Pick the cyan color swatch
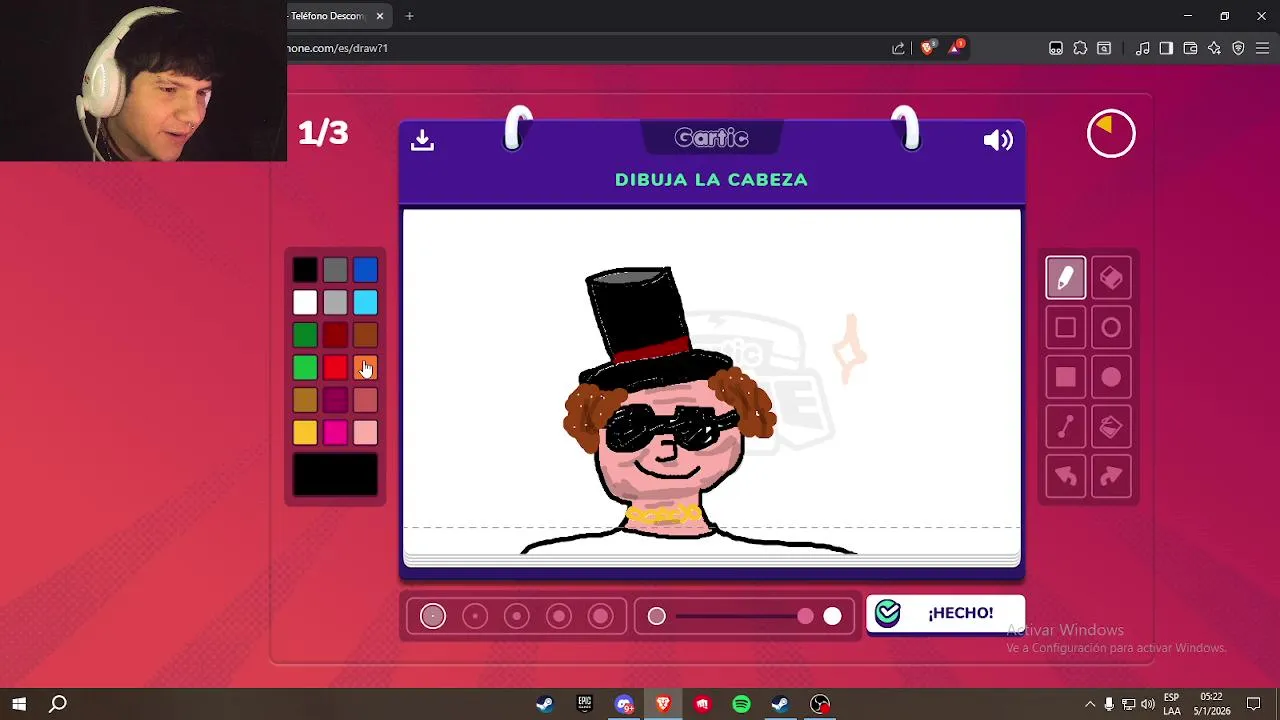This screenshot has width=1280, height=720. click(x=365, y=302)
